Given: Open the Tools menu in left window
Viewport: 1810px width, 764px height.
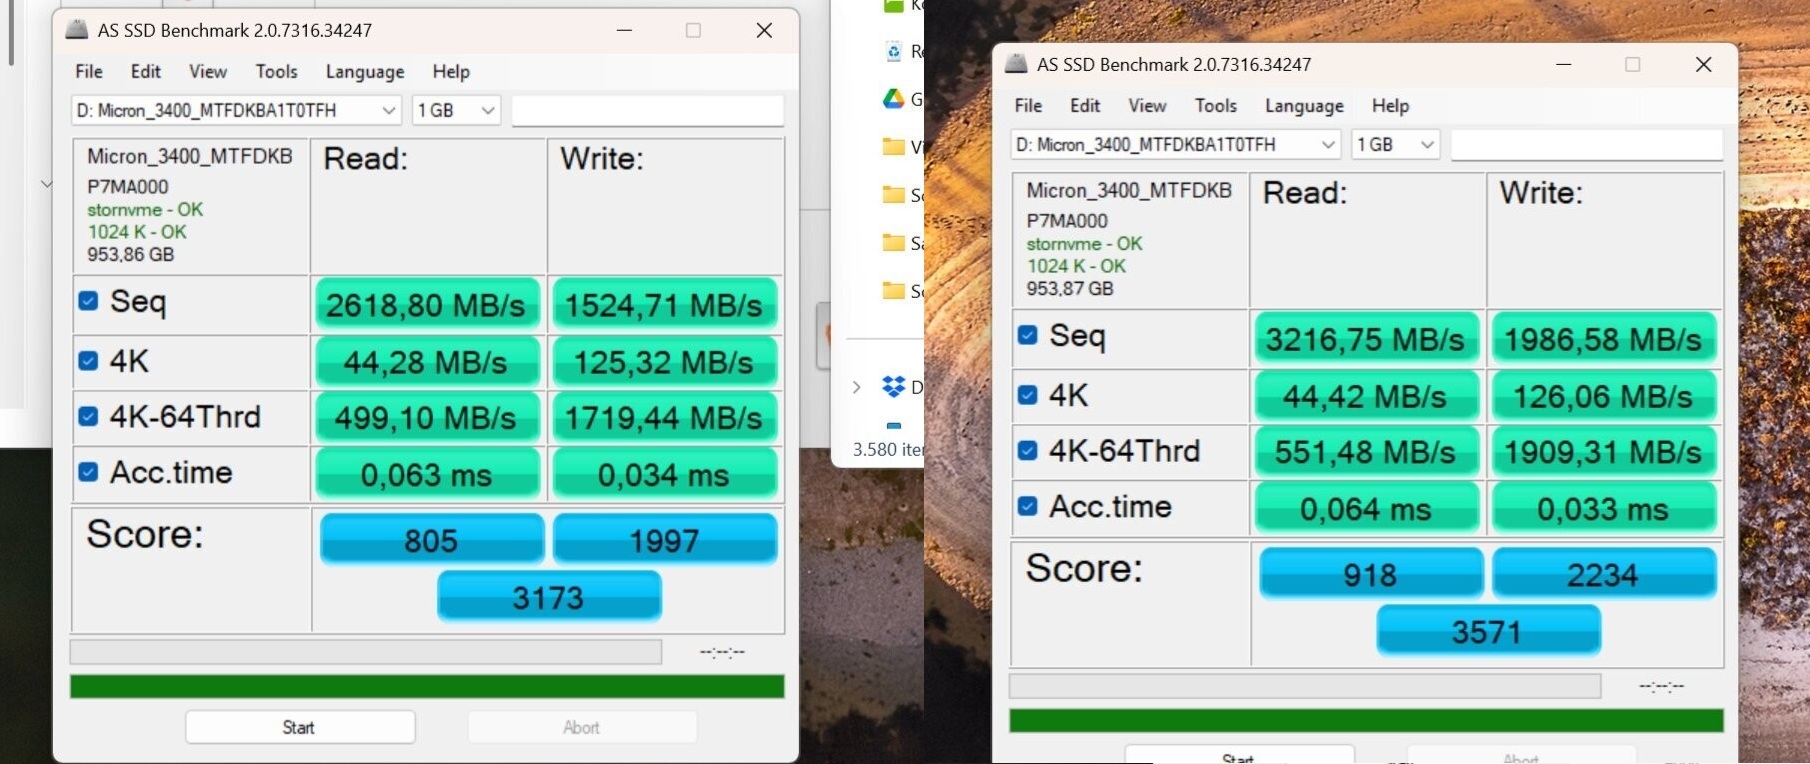Looking at the screenshot, I should point(276,71).
